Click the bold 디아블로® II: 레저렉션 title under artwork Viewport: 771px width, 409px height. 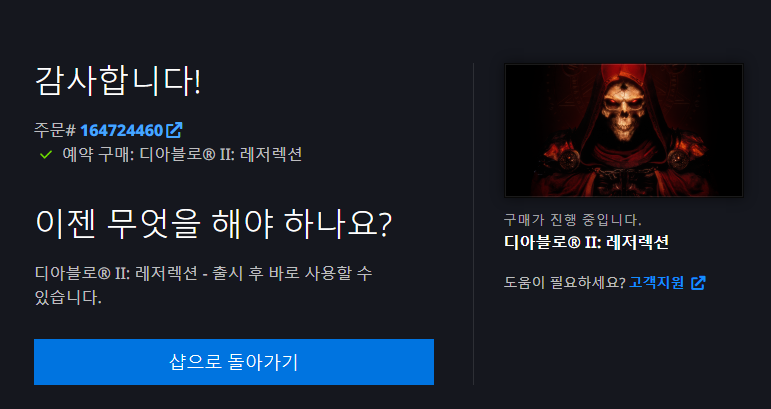(x=587, y=242)
